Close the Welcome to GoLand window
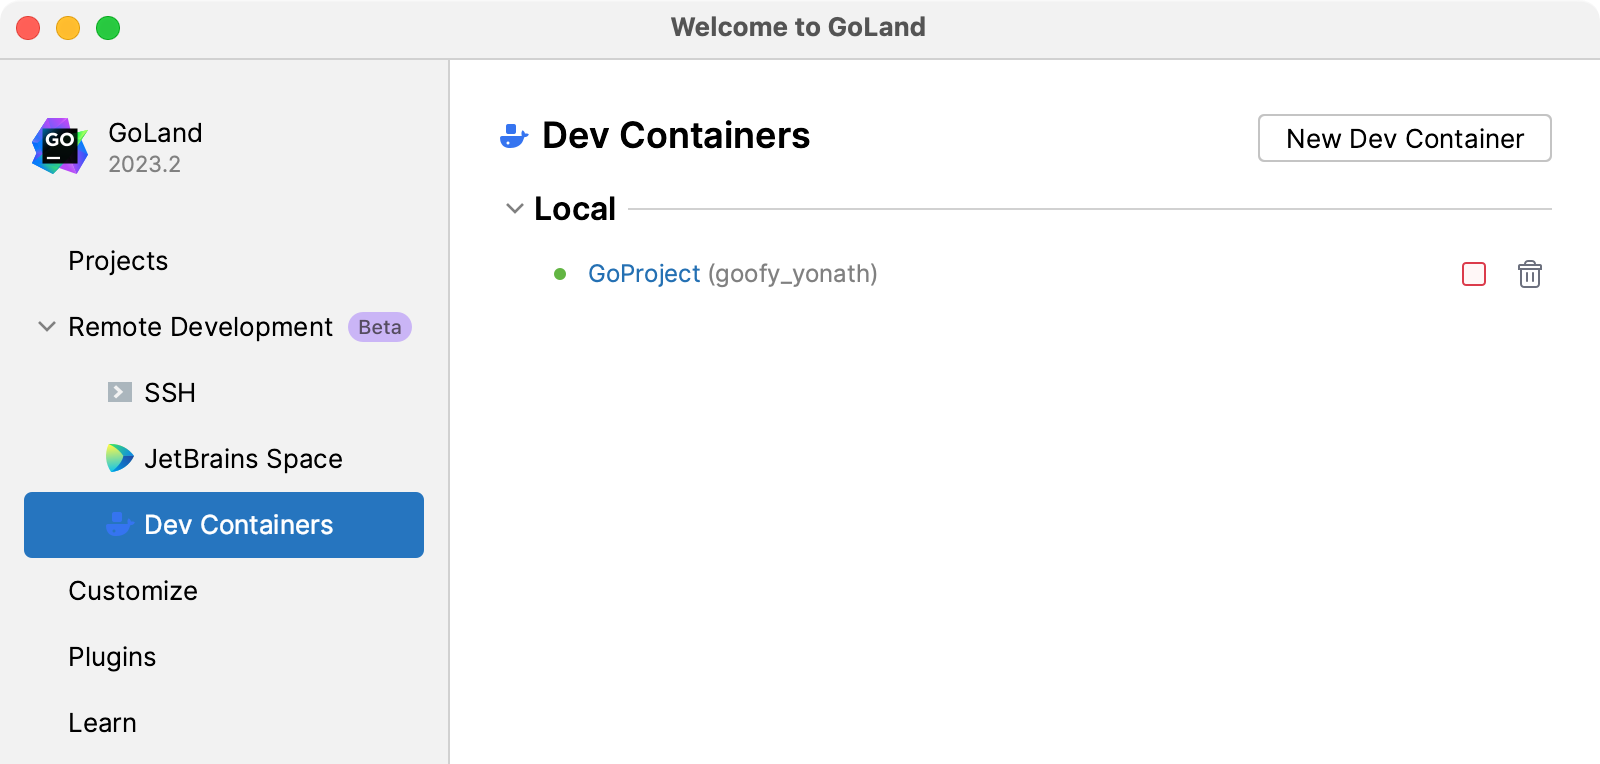 coord(28,28)
